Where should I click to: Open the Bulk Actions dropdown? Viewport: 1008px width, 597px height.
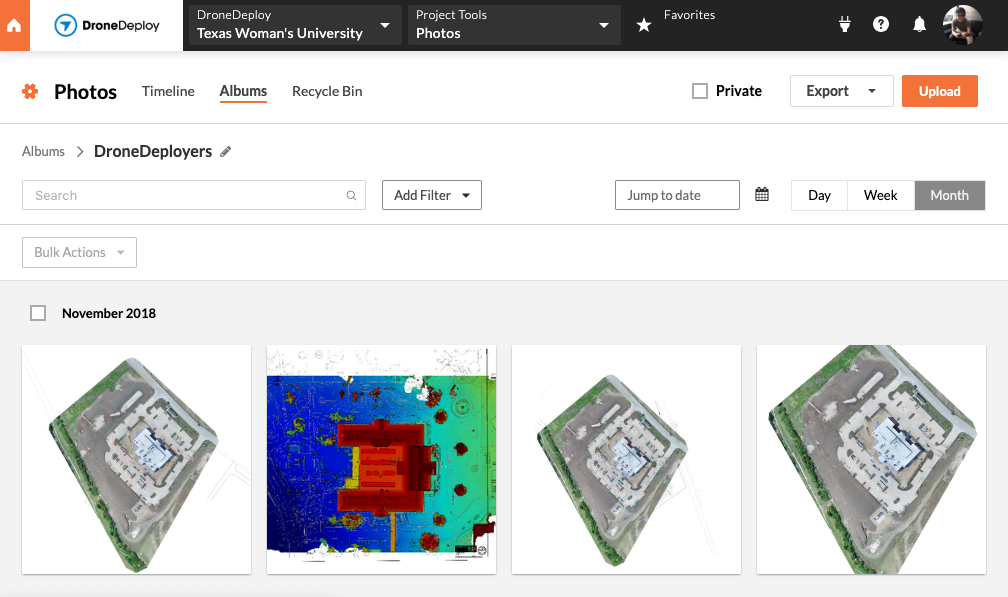80,253
